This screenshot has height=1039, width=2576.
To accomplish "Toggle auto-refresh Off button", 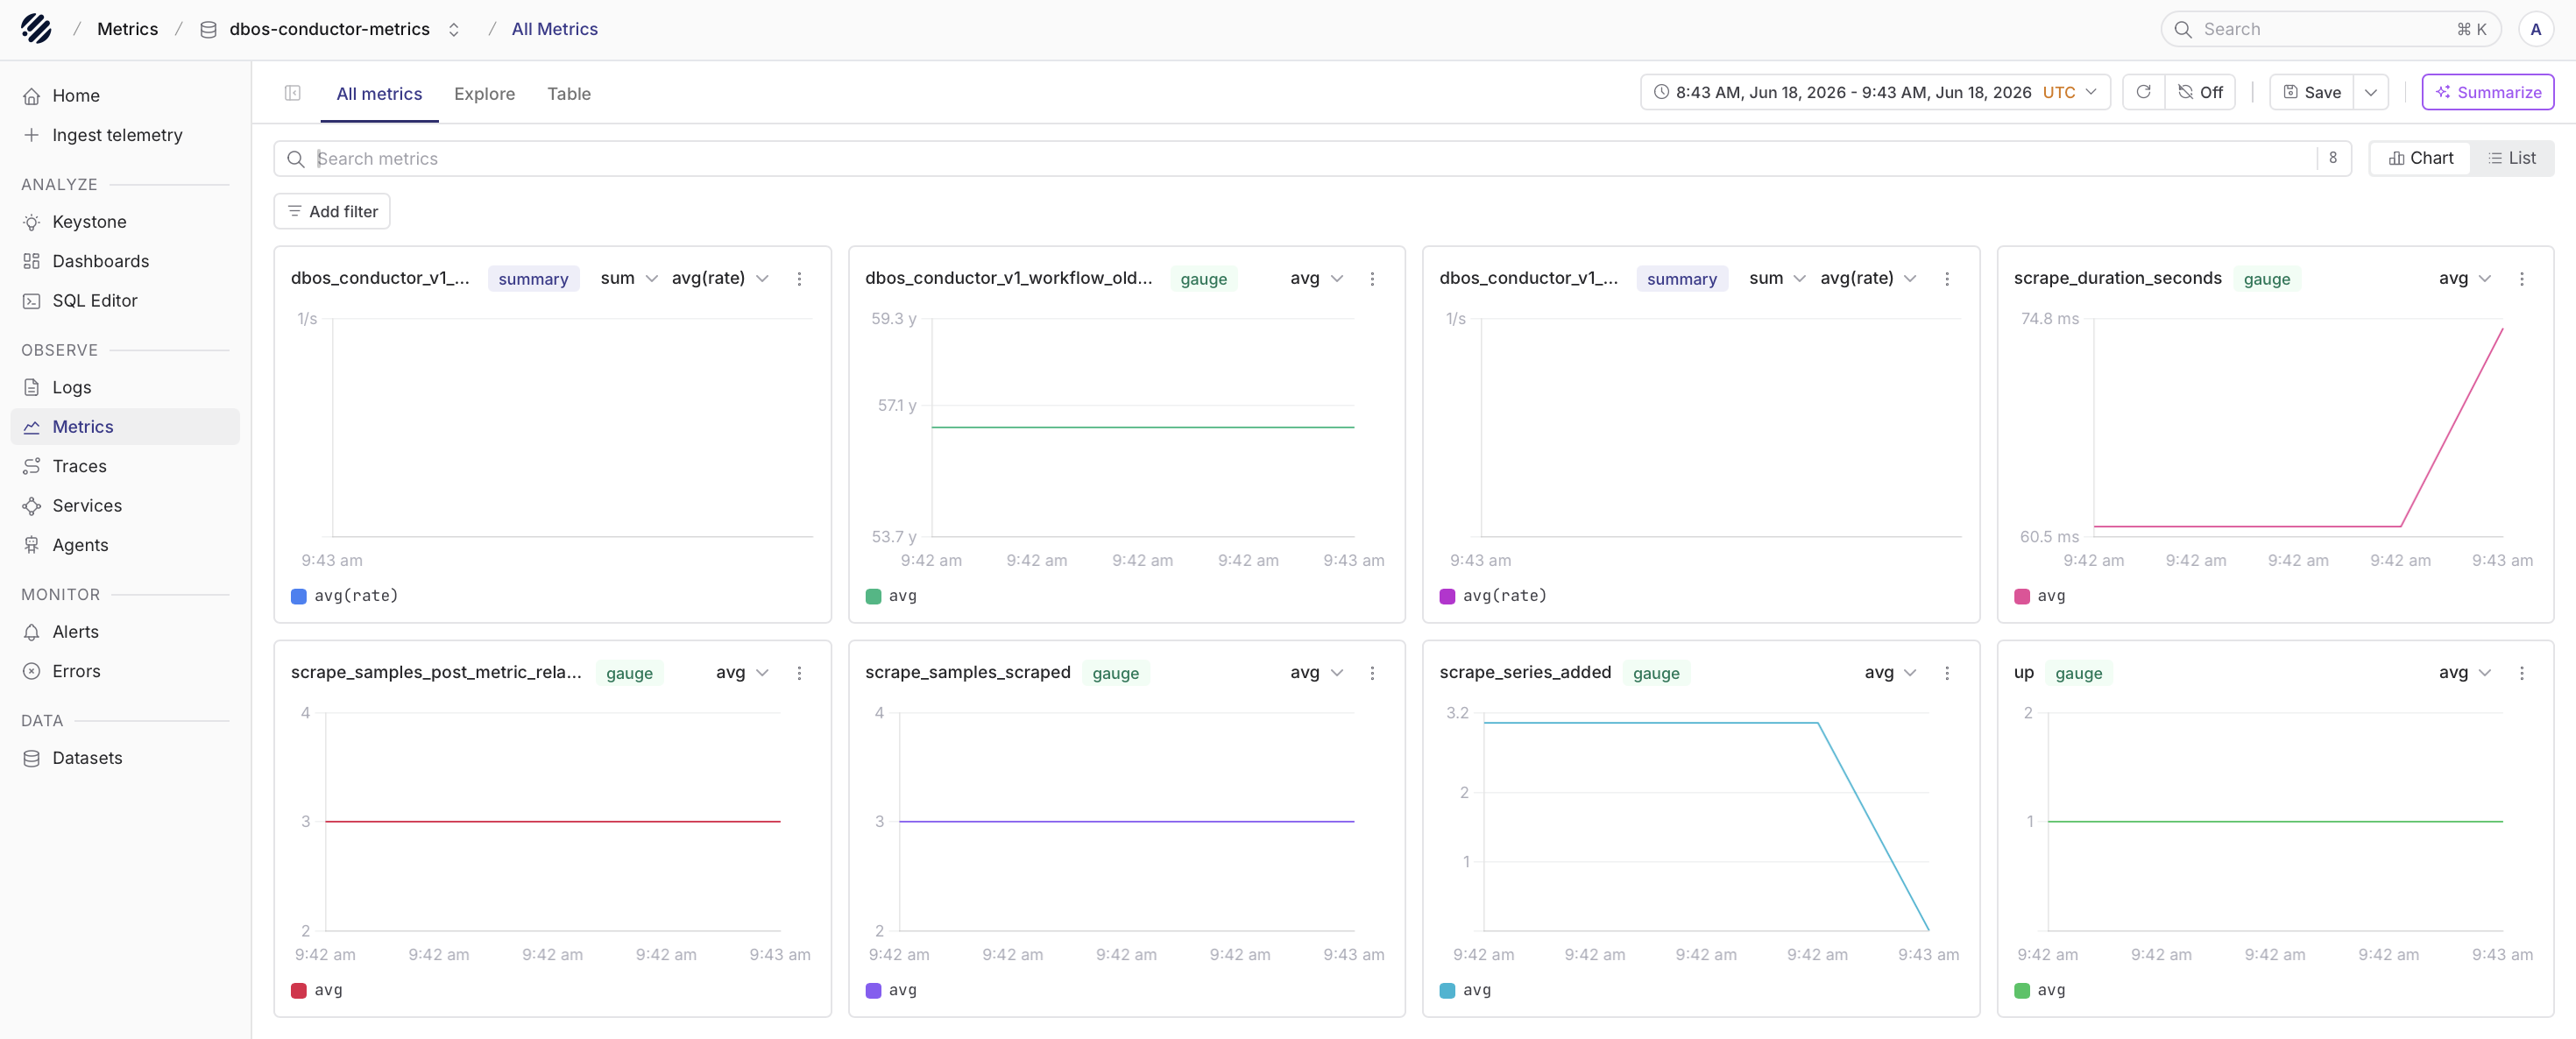I will click(2200, 92).
